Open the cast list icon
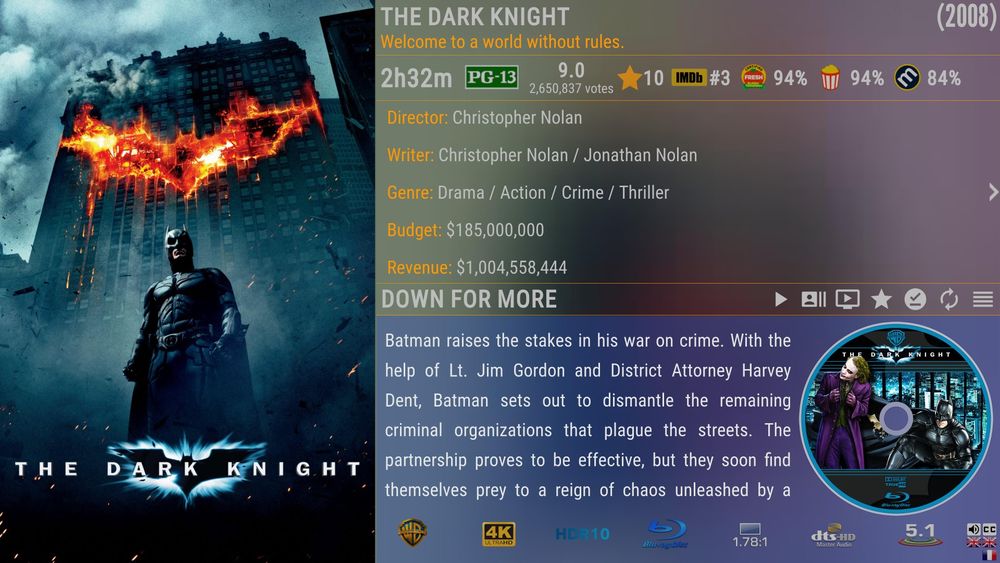 (814, 299)
